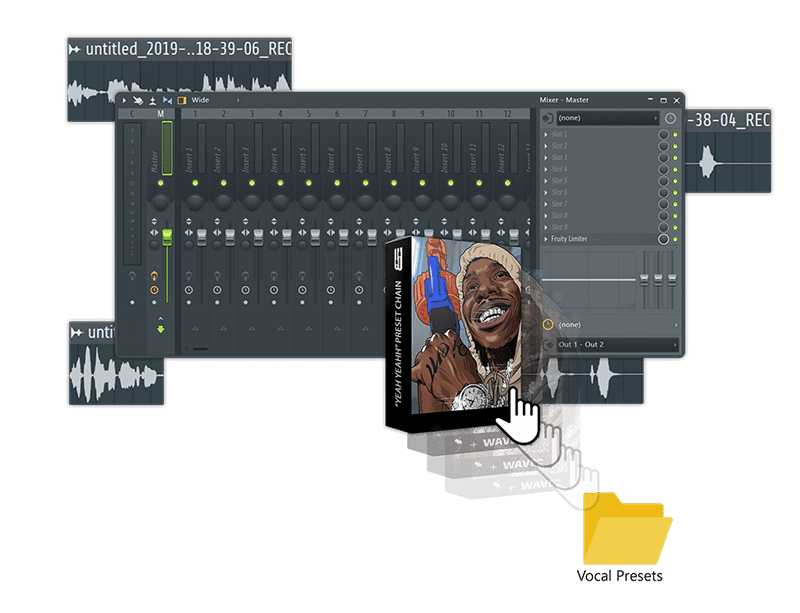The height and width of the screenshot is (613, 800).
Task: Click the multi-touch control icon in mixer toolbar
Action: coord(138,100)
